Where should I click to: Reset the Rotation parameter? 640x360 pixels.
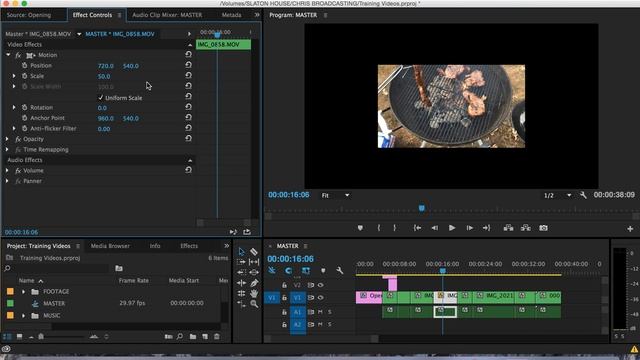(x=188, y=107)
